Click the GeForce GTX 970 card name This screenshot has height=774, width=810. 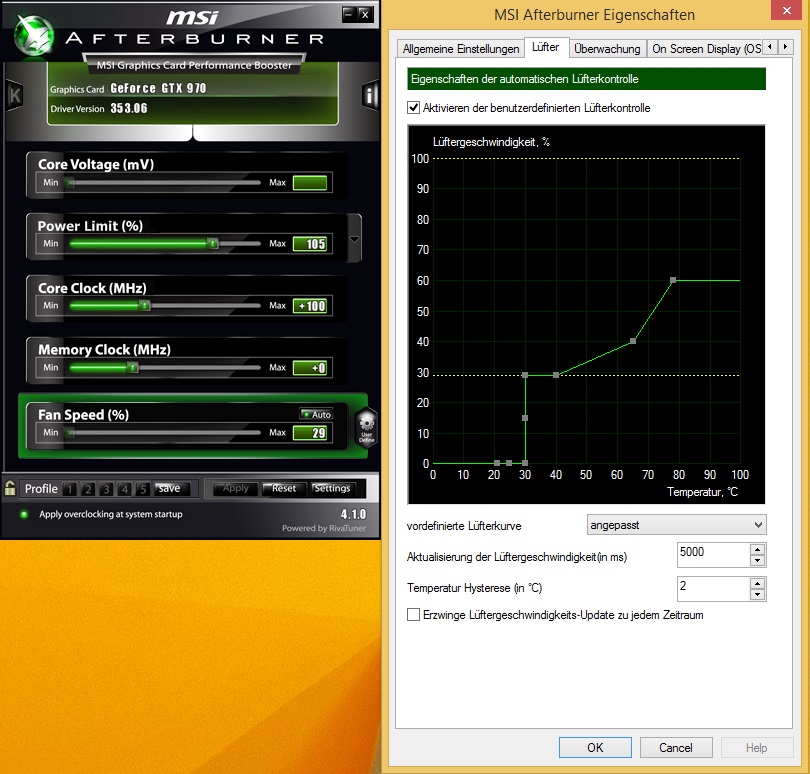point(158,88)
